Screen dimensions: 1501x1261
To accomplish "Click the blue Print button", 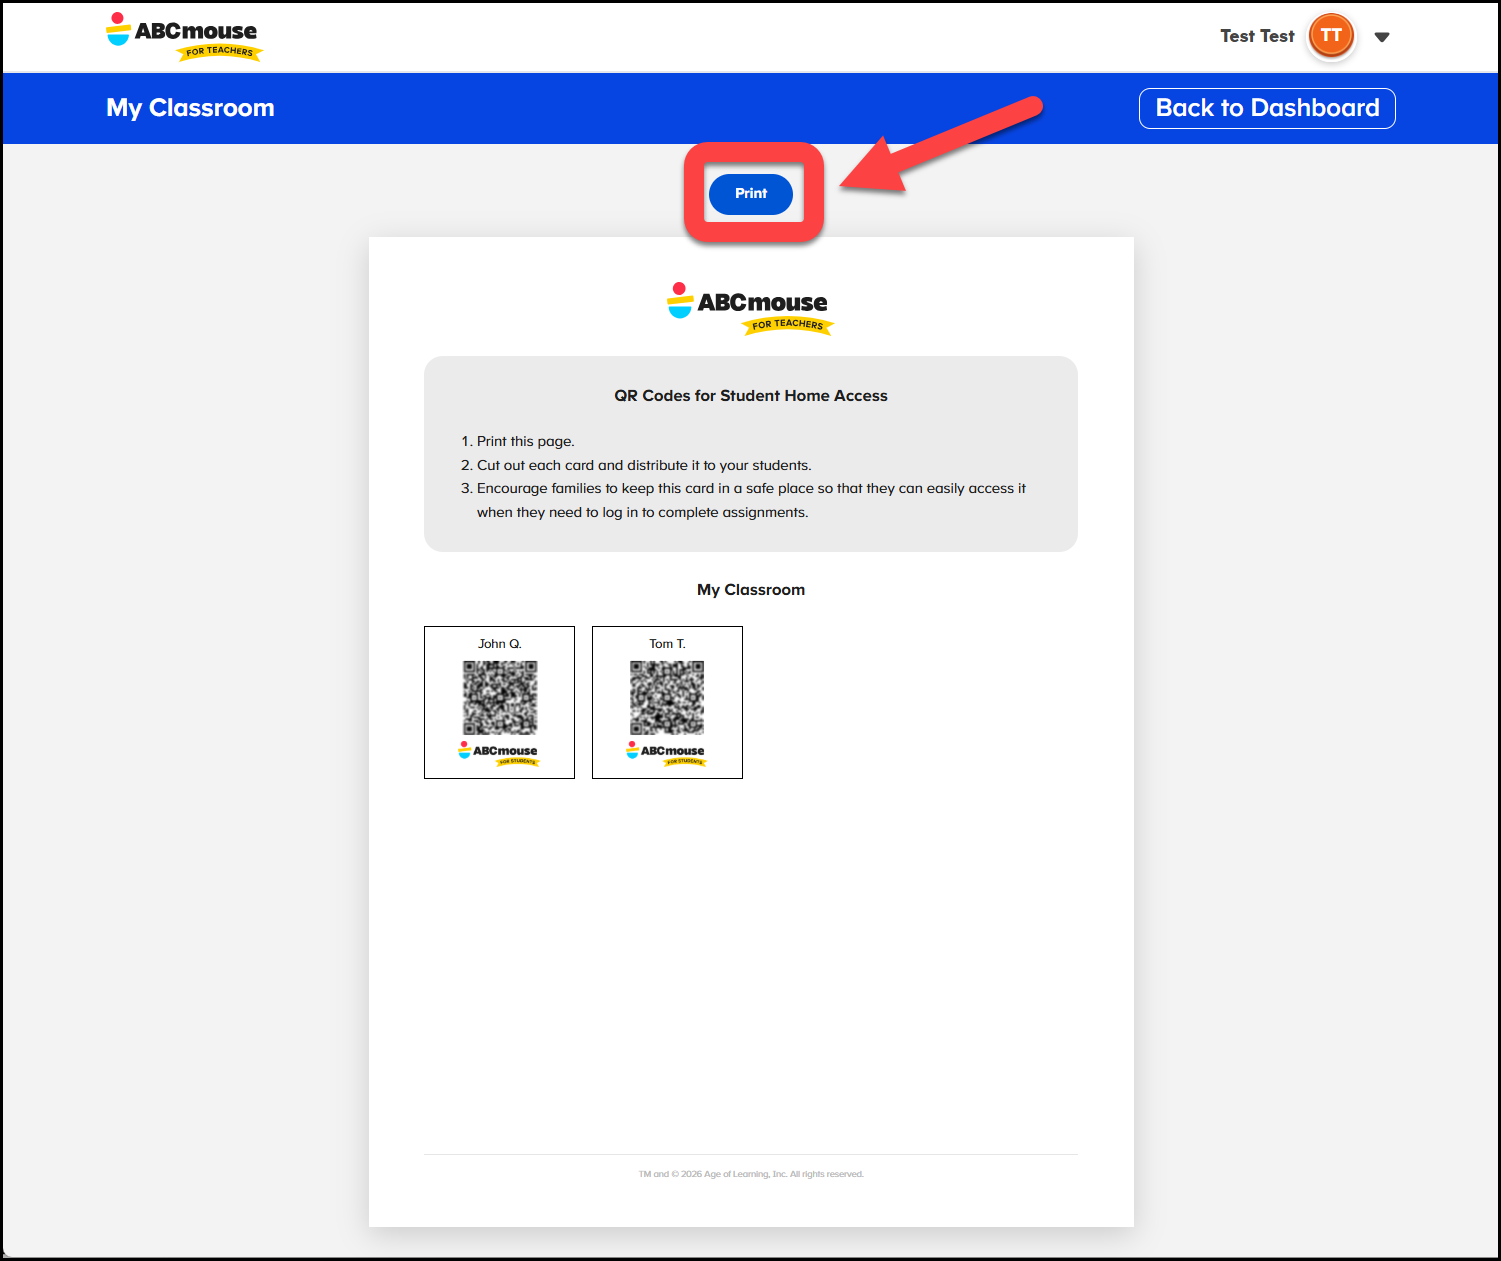I will [750, 194].
